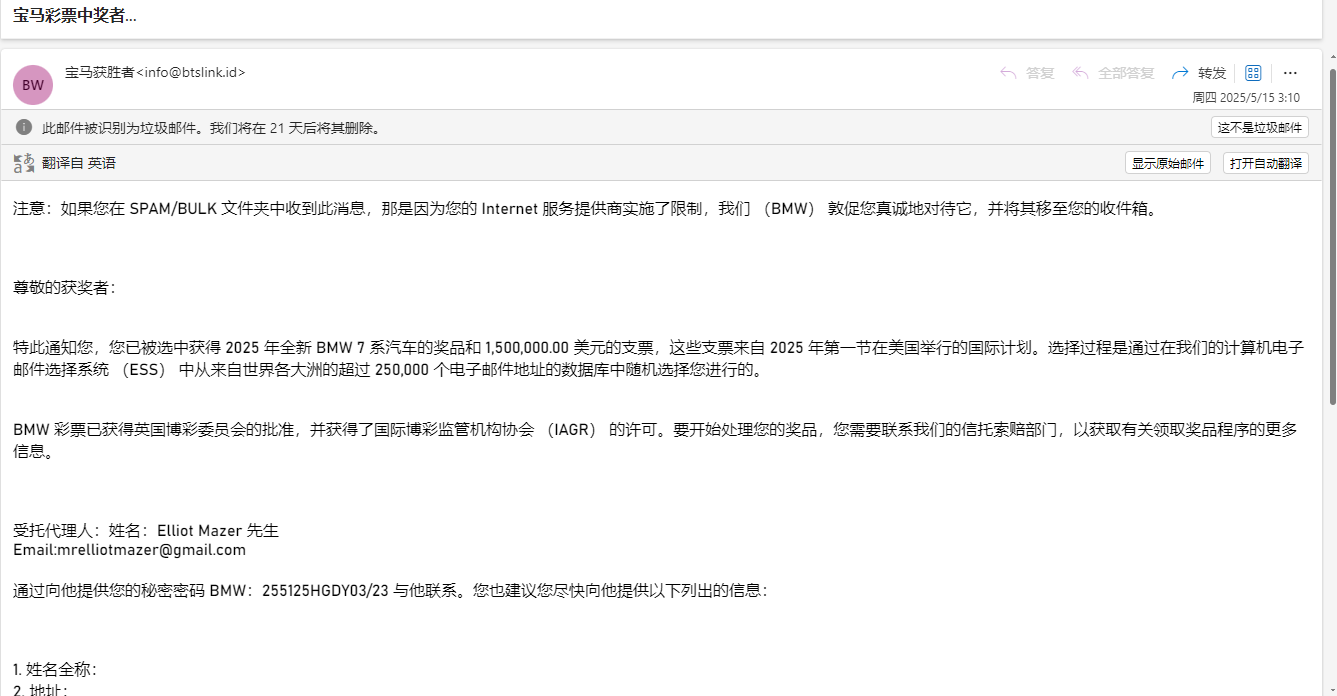Click the paragraph starting BMW 彩票已获得英国博彩委员会
Image resolution: width=1337 pixels, height=696 pixels.
pyautogui.click(x=655, y=440)
